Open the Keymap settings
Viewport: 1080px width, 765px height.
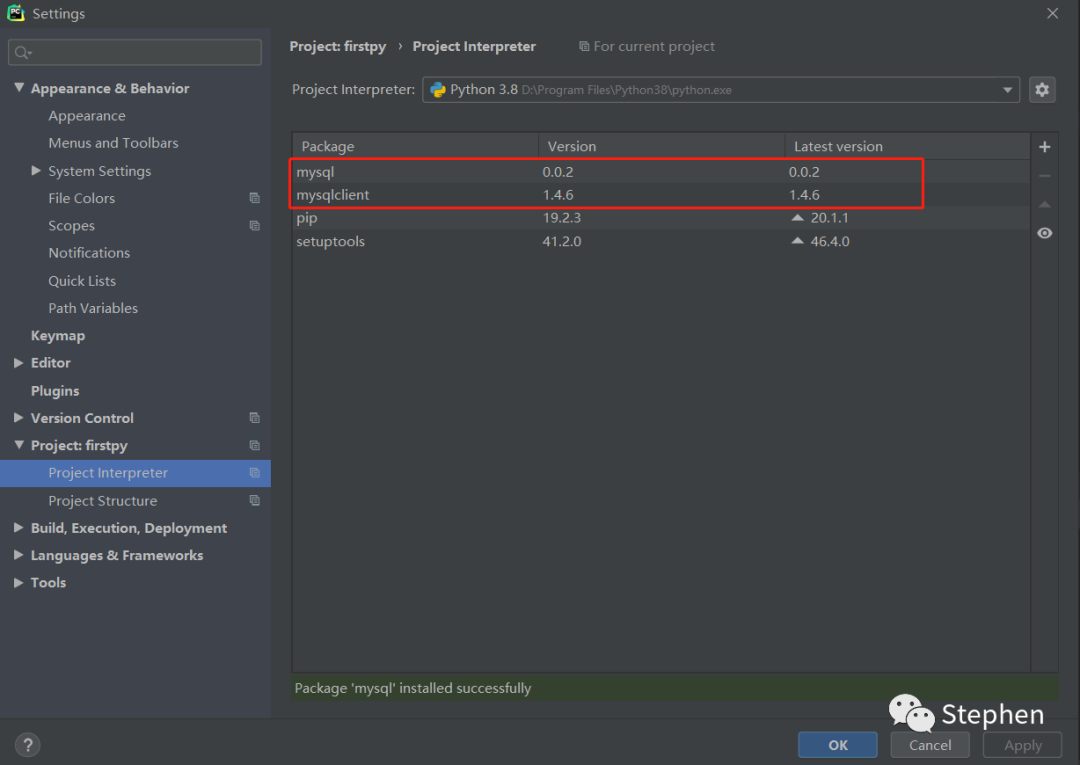(x=58, y=335)
